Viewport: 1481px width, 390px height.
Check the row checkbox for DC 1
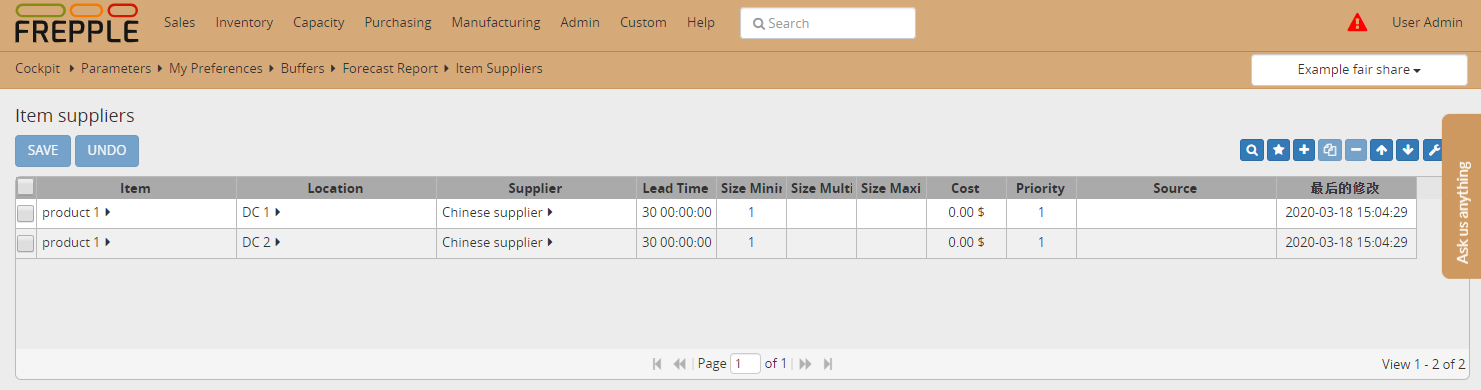[x=26, y=213]
